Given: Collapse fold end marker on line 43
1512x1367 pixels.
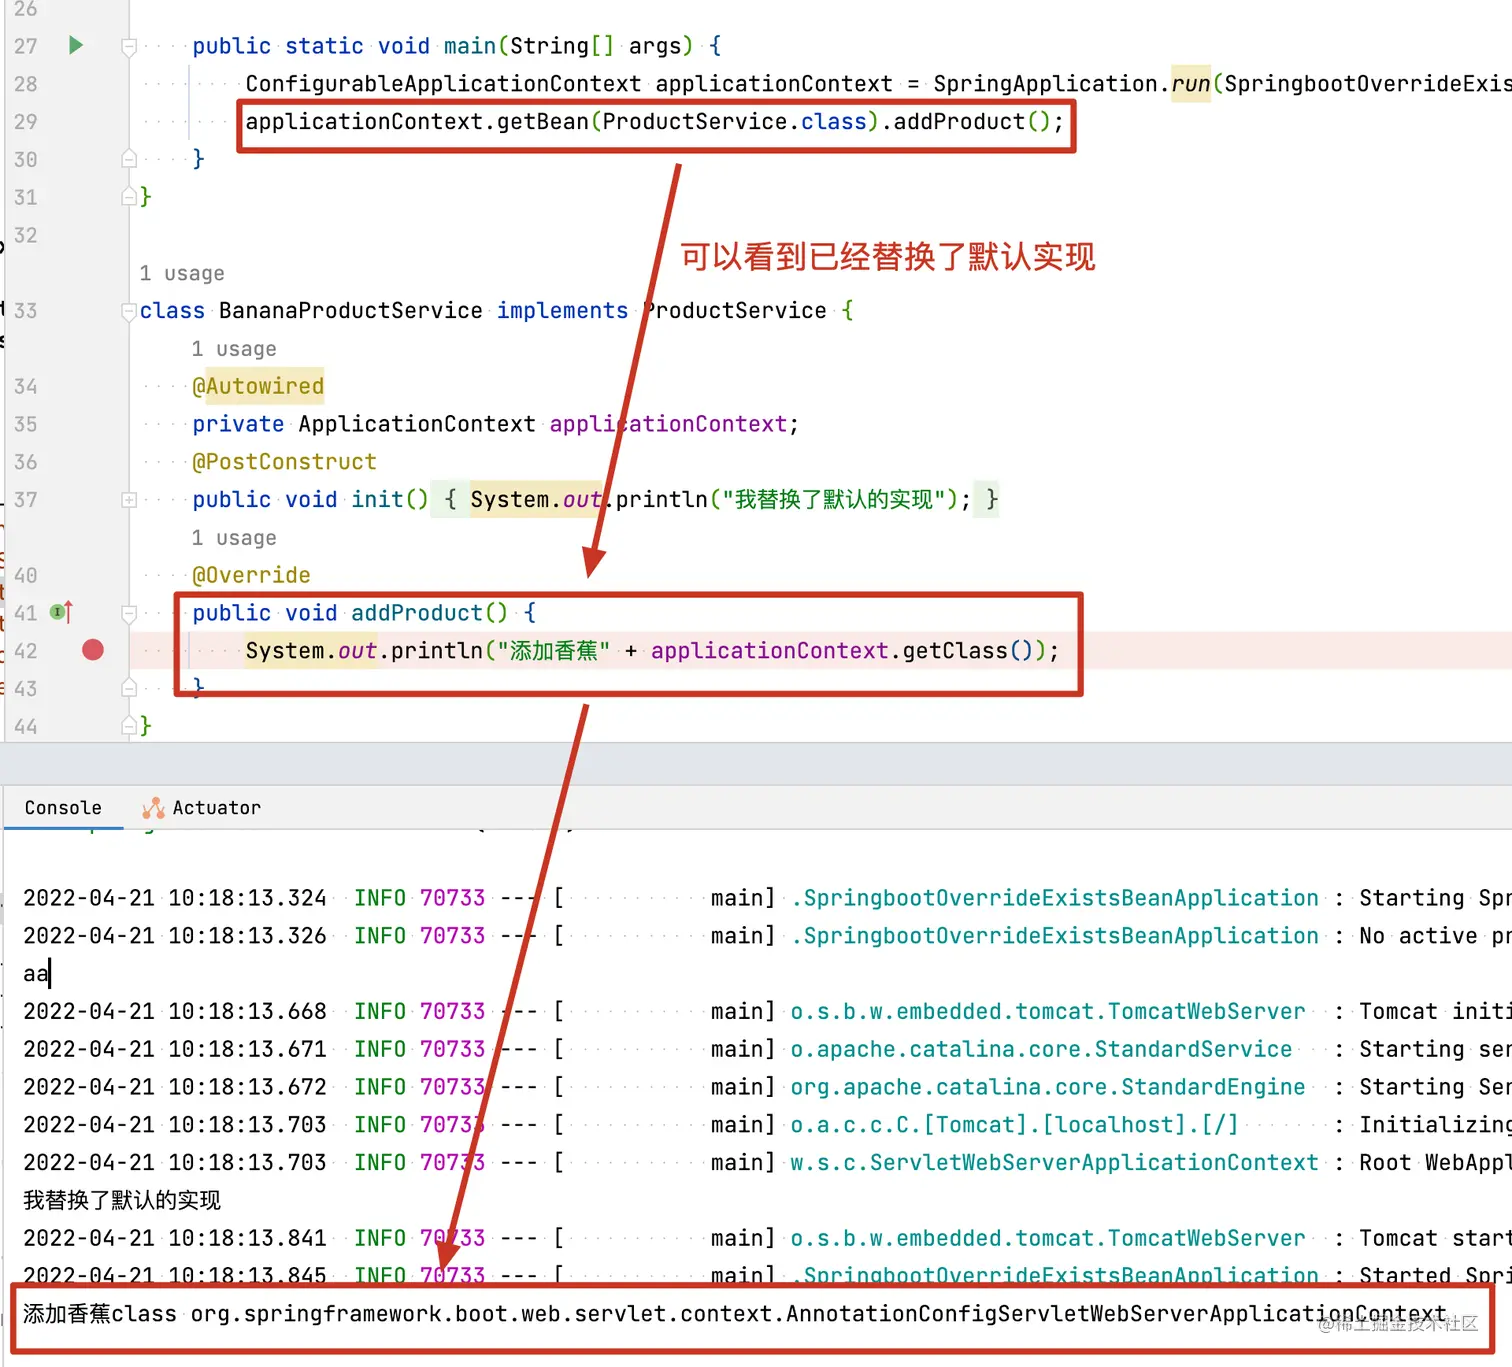Looking at the screenshot, I should (129, 688).
